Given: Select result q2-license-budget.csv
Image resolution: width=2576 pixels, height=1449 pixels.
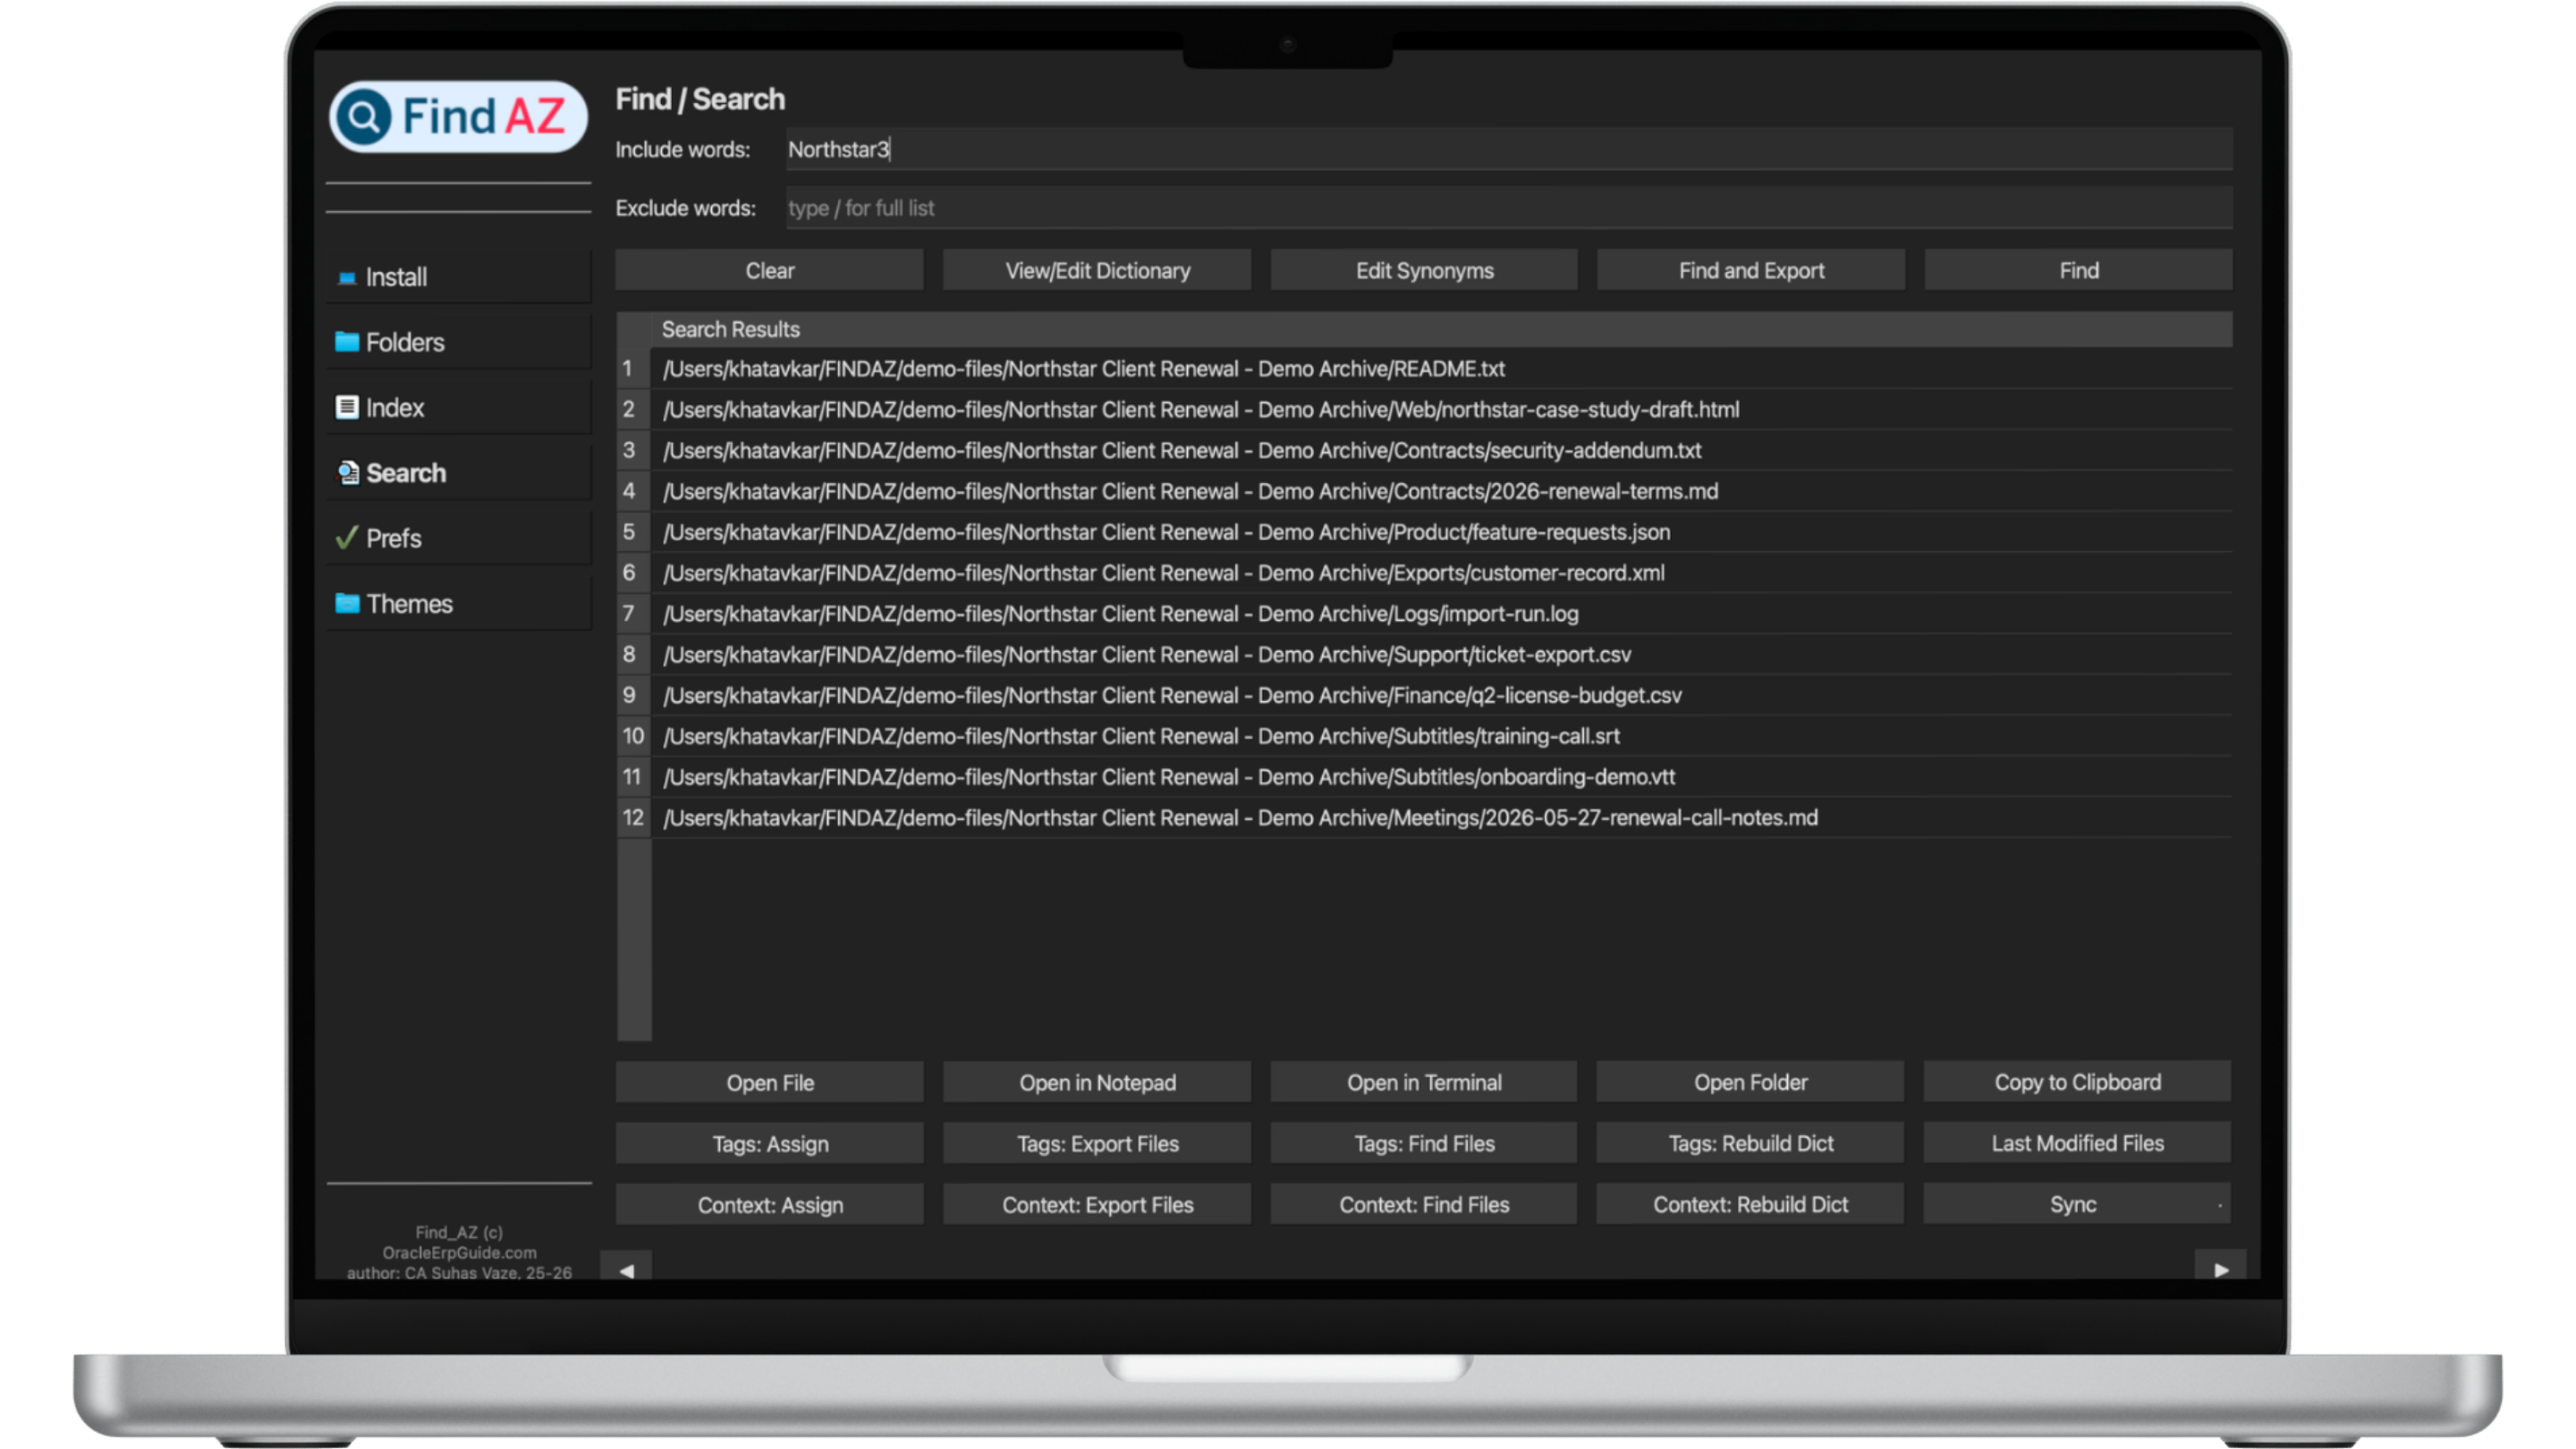Looking at the screenshot, I should tap(1442, 695).
